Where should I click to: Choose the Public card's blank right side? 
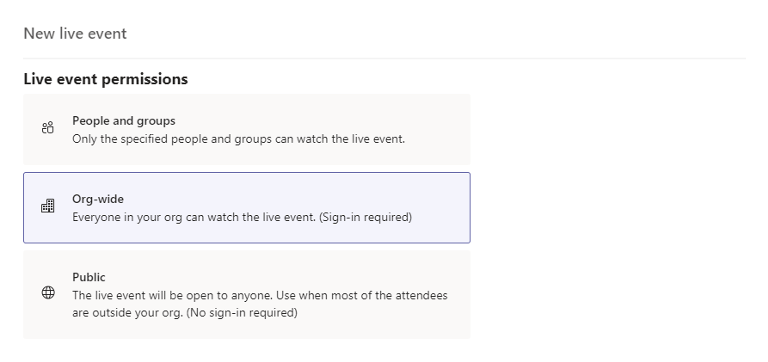coord(458,294)
